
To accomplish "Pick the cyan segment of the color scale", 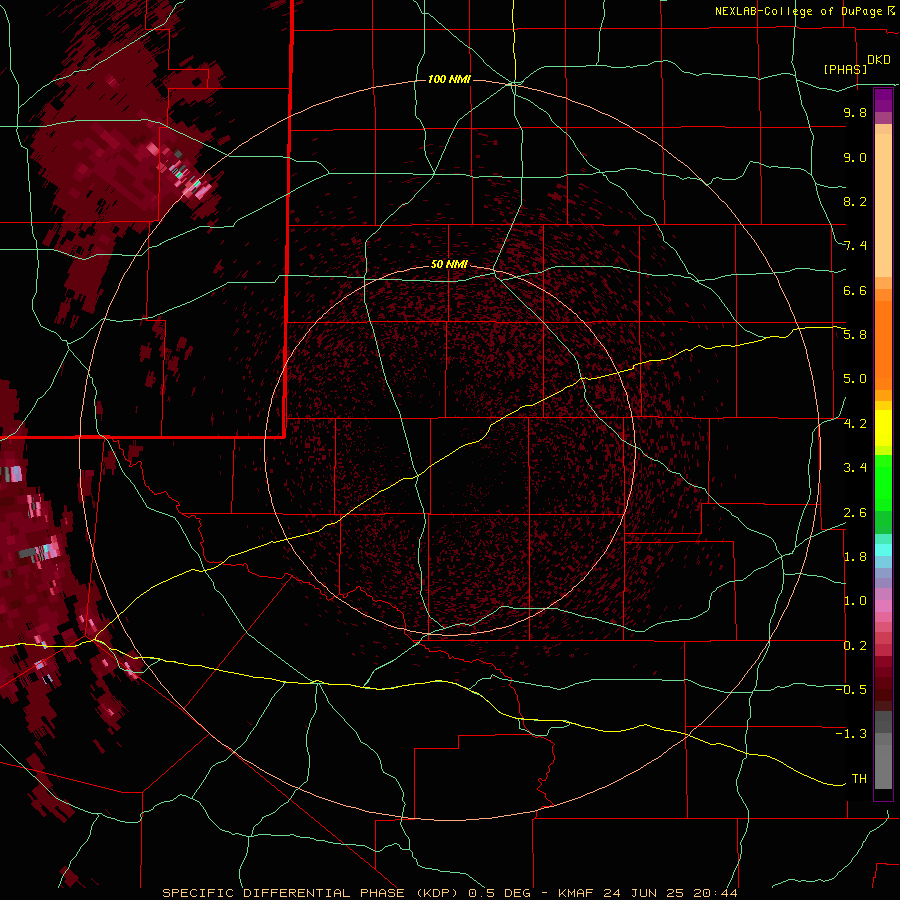I will (x=883, y=550).
